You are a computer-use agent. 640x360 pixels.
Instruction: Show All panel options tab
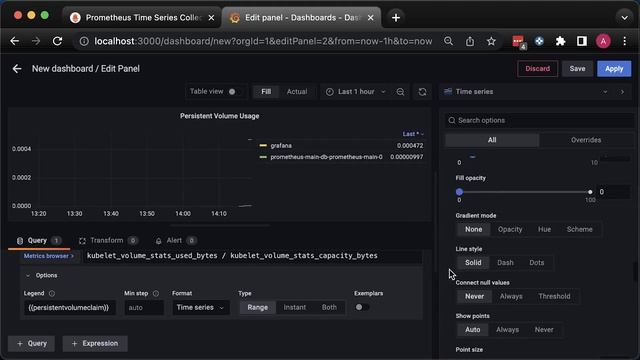[492, 140]
